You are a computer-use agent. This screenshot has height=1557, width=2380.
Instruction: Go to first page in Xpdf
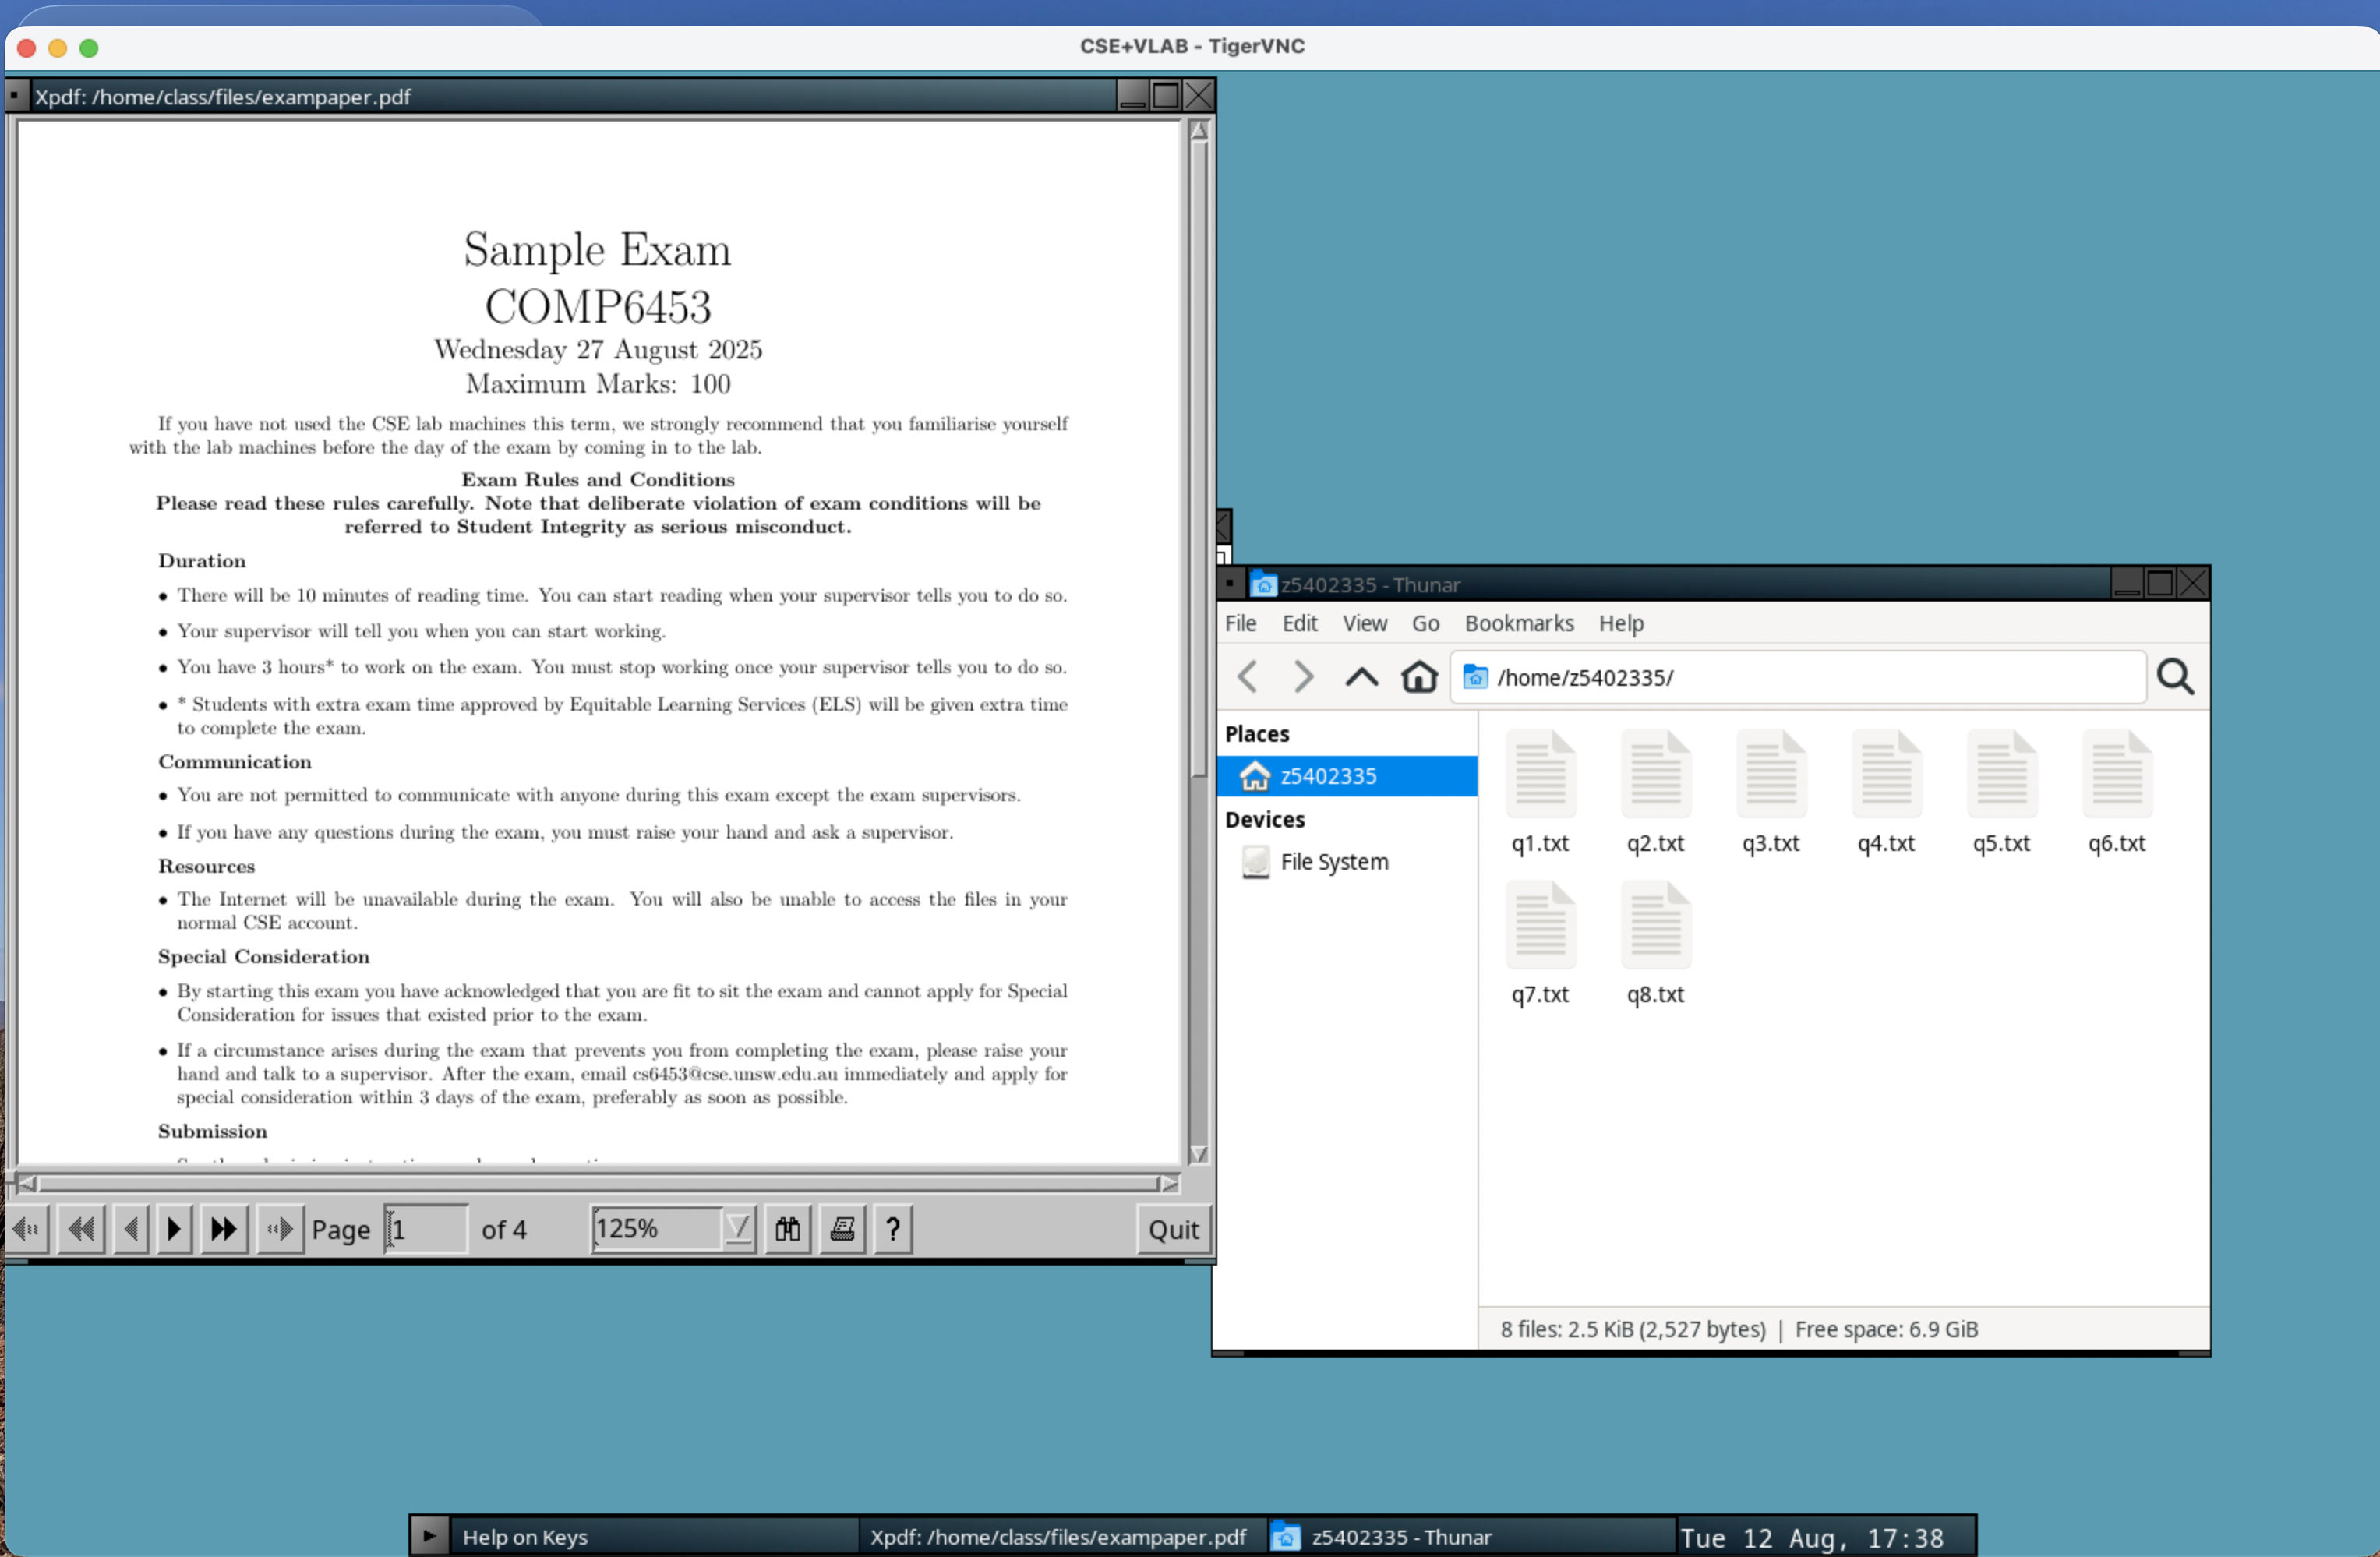click(x=81, y=1229)
